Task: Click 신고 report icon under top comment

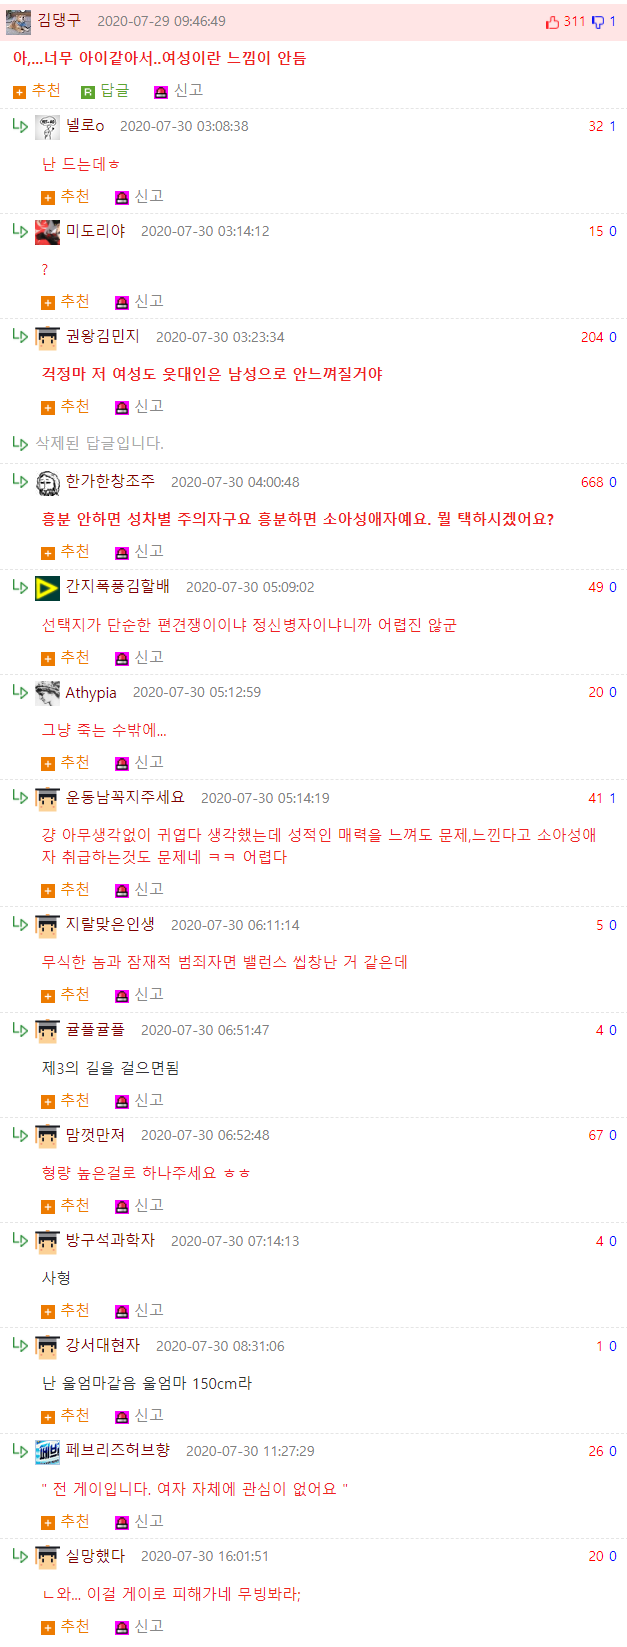Action: [x=161, y=92]
